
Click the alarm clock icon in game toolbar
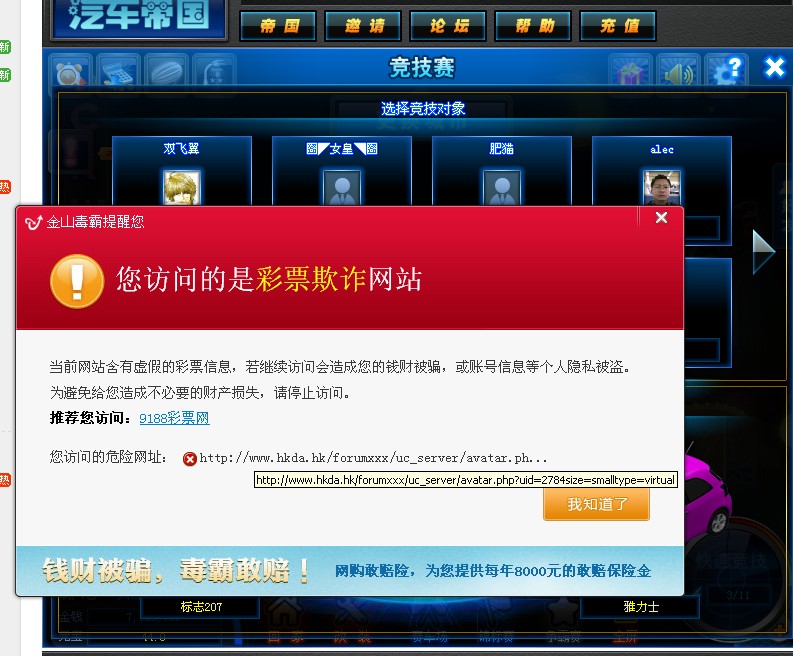pyautogui.click(x=71, y=74)
